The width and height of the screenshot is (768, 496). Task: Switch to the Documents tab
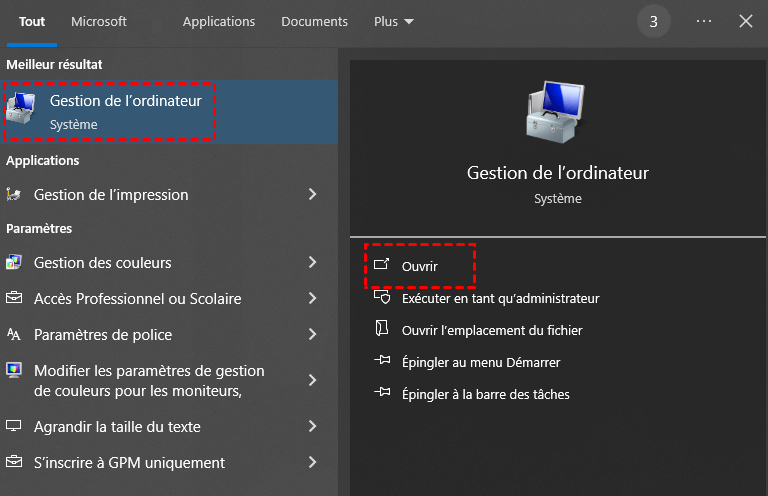click(x=314, y=22)
